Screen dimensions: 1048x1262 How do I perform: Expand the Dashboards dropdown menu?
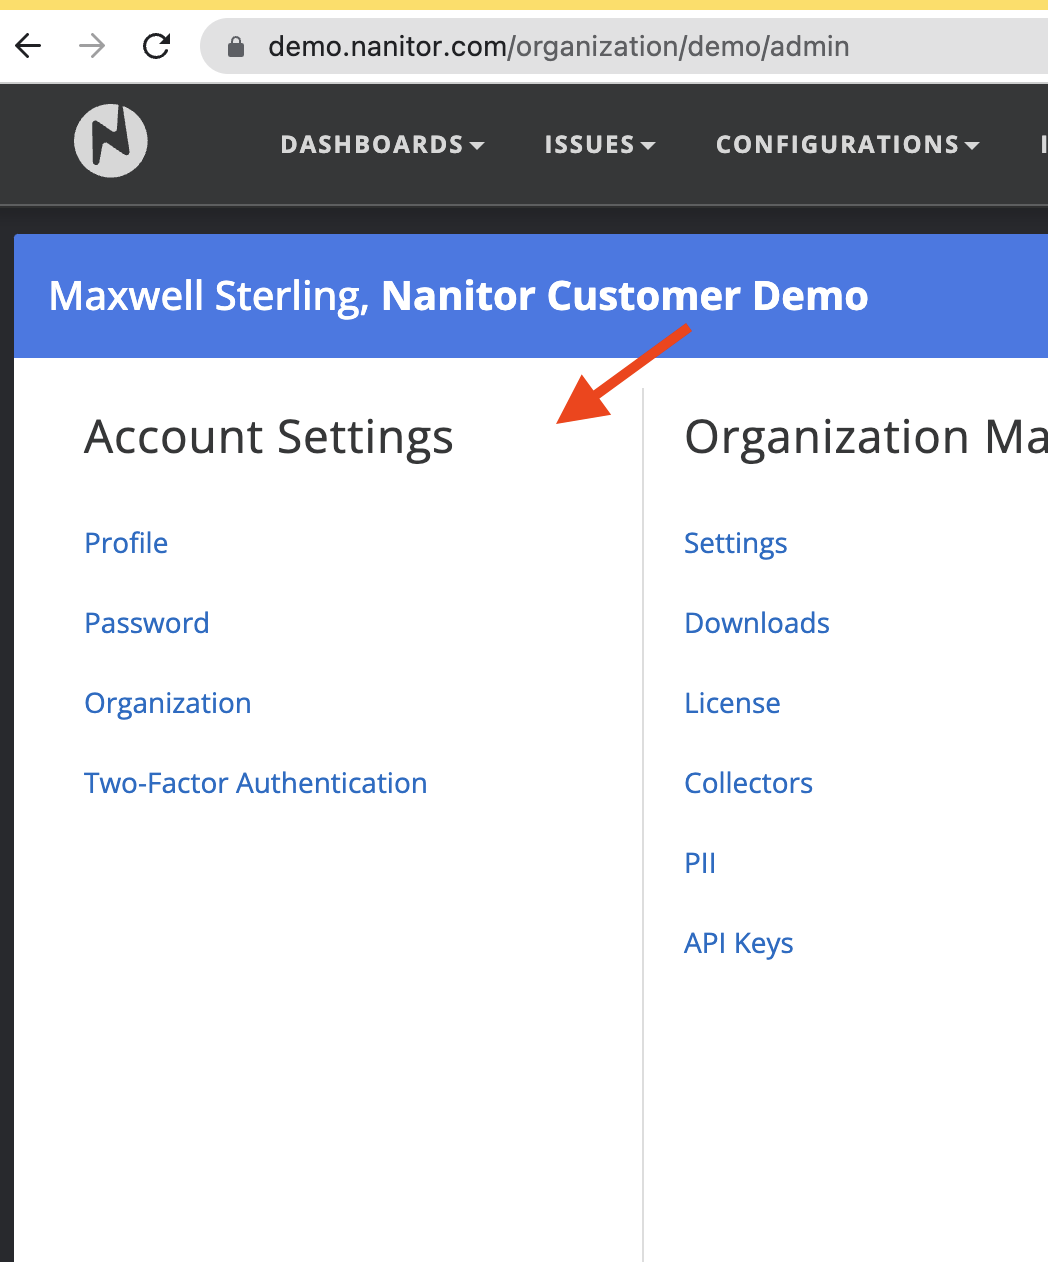tap(382, 145)
